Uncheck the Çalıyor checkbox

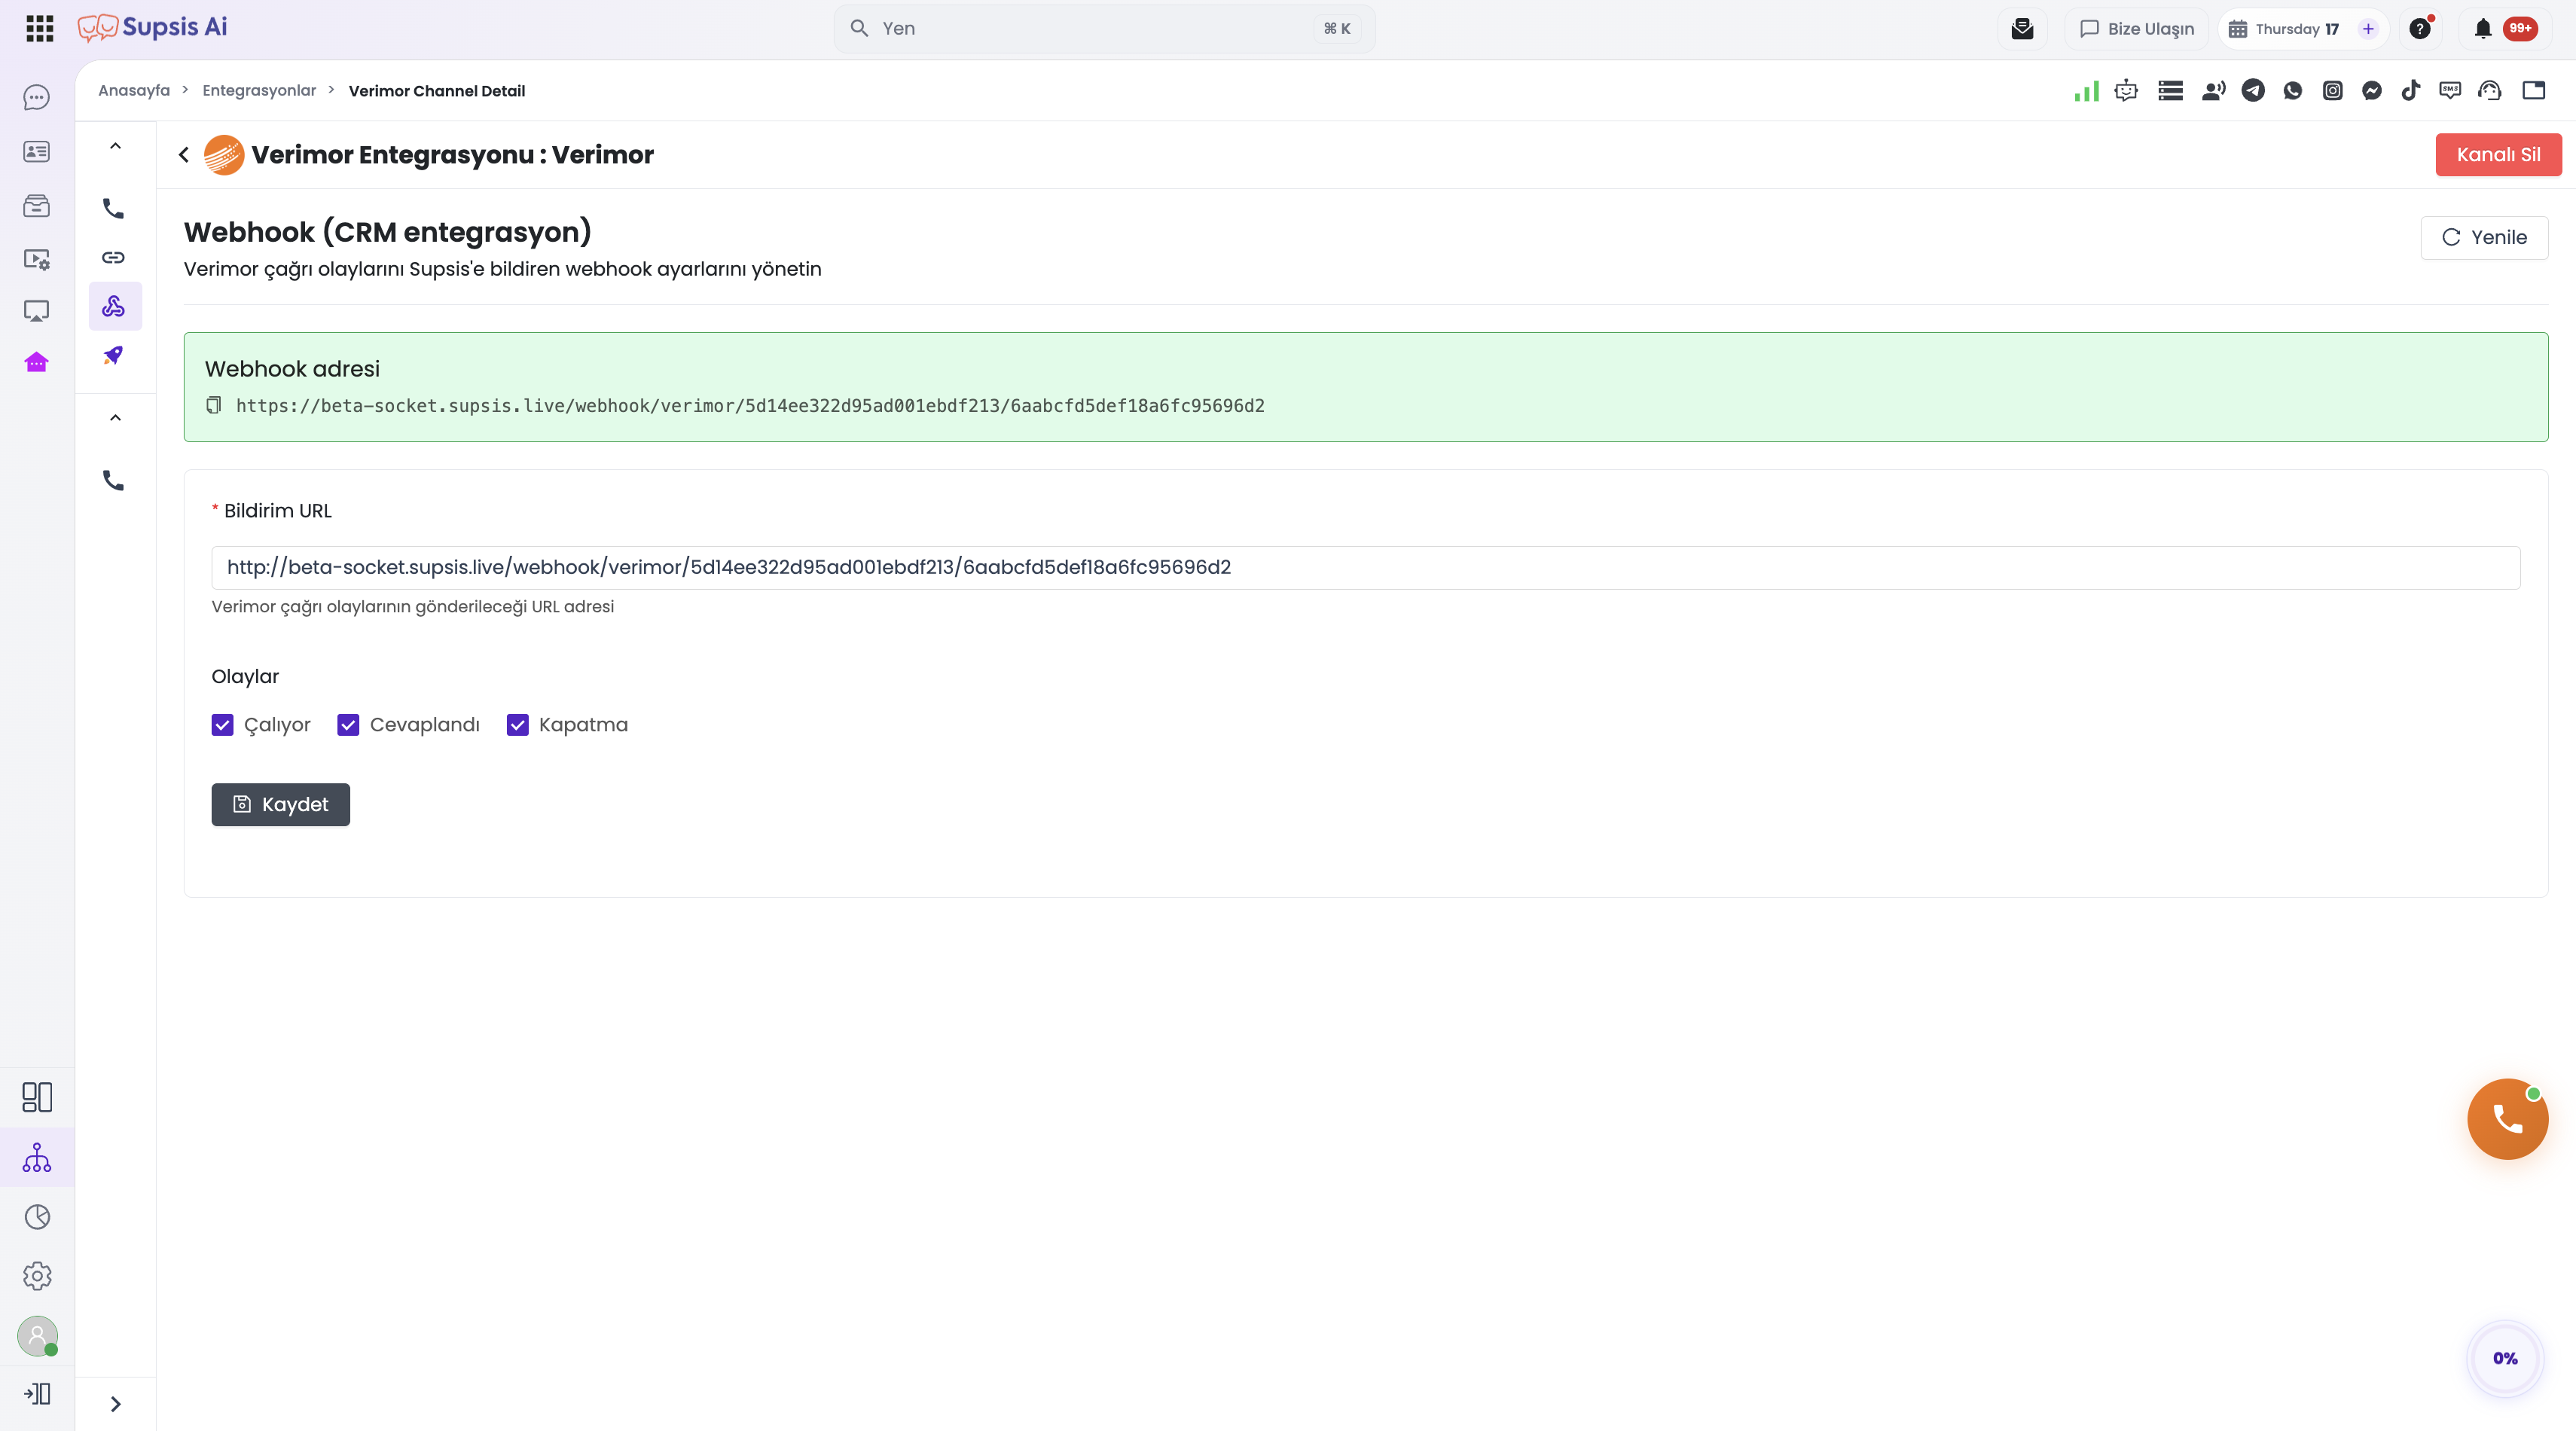(223, 725)
